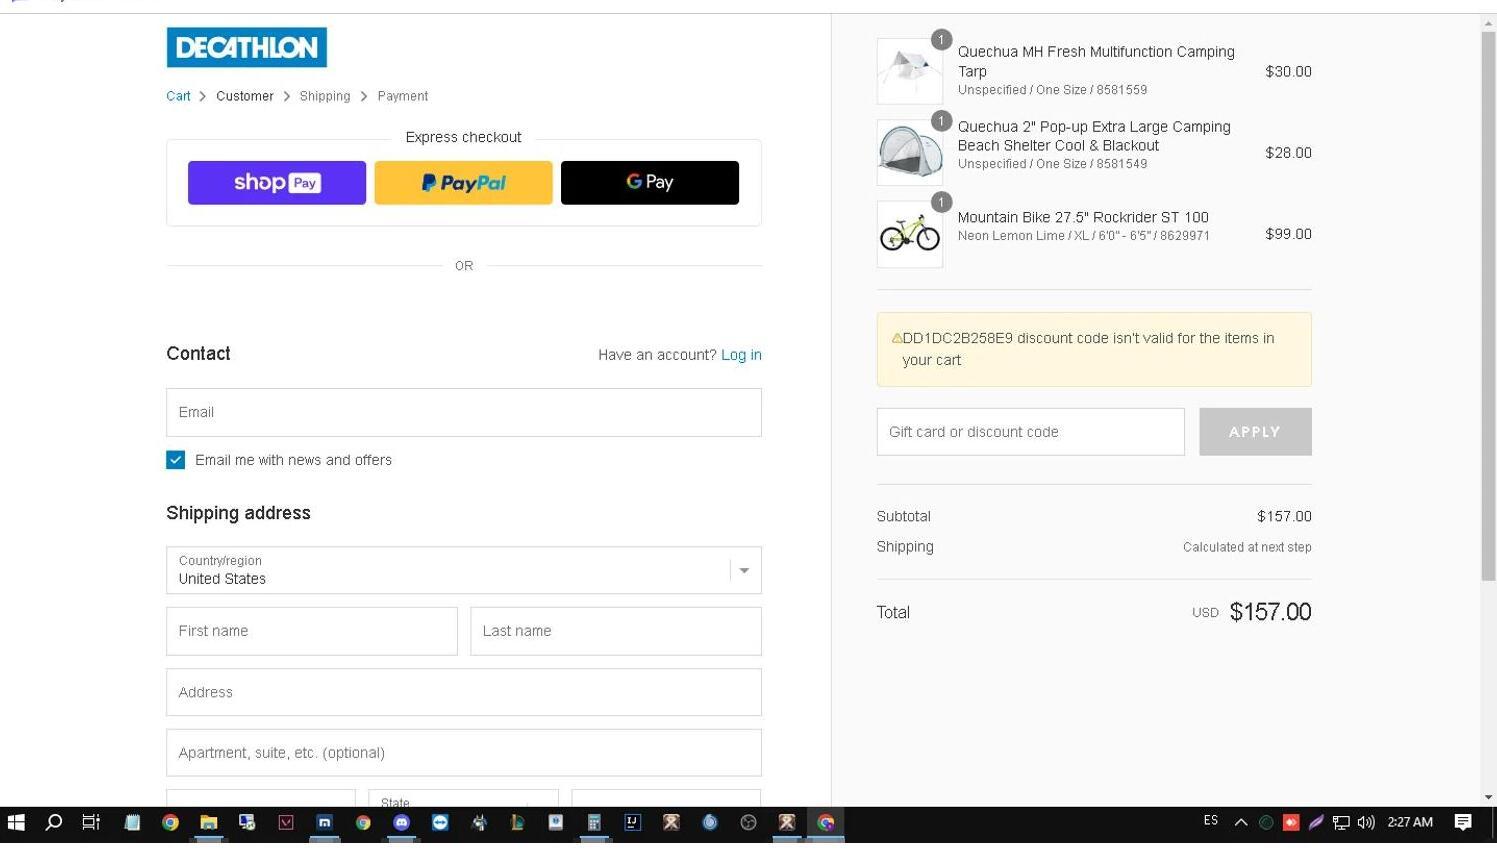Open IntelliJ IDEA from the taskbar
1497x850 pixels.
(x=632, y=822)
